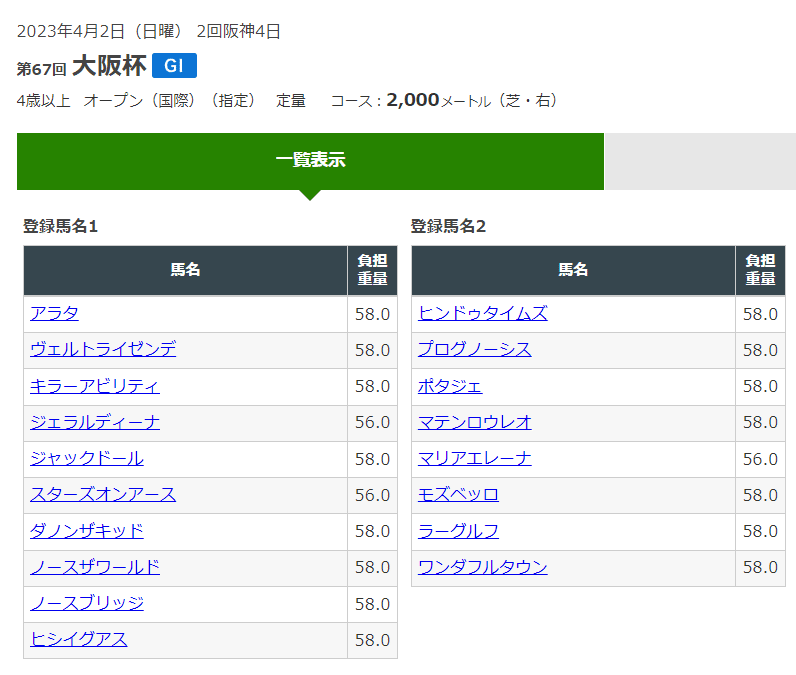
Task: Open horse link ヒンドゥタイムズ
Action: coord(483,314)
